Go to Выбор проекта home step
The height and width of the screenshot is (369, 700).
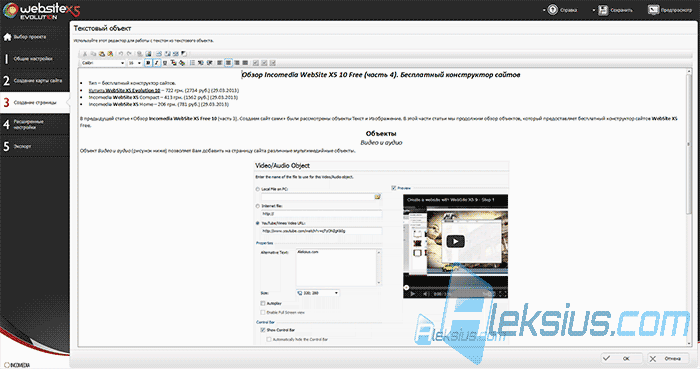click(x=34, y=37)
